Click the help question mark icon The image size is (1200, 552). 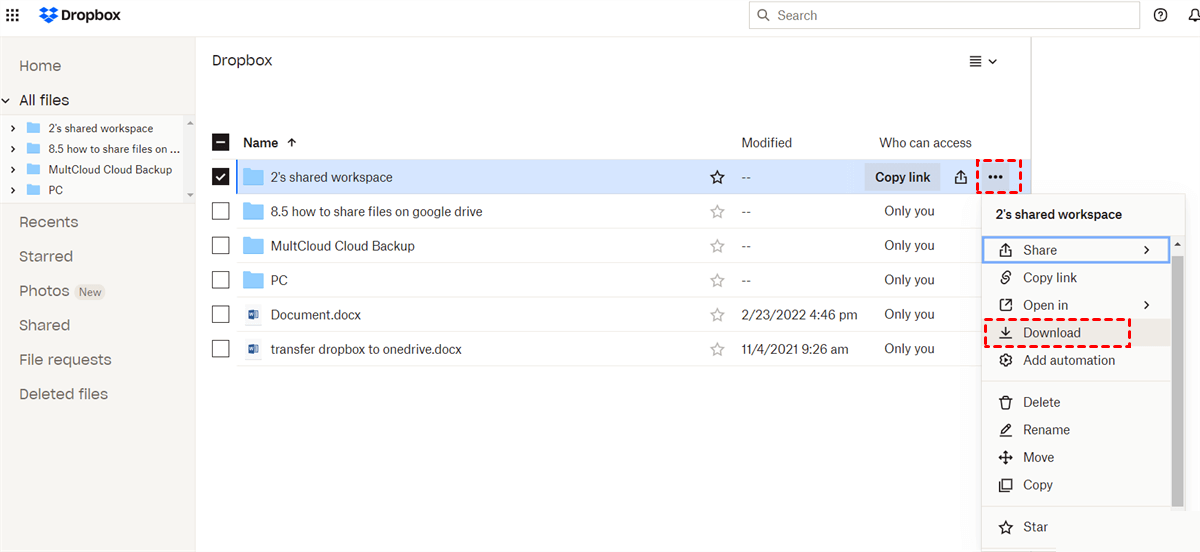point(1160,15)
